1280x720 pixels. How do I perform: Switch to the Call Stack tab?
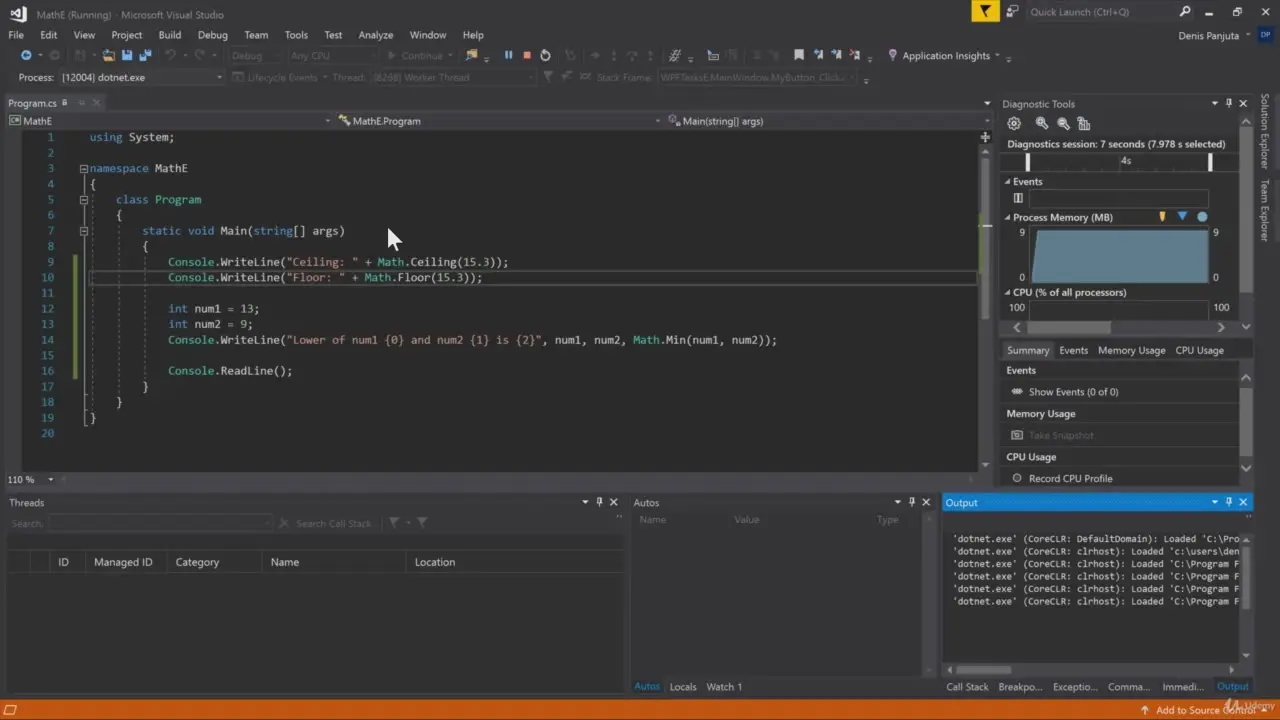click(x=967, y=687)
